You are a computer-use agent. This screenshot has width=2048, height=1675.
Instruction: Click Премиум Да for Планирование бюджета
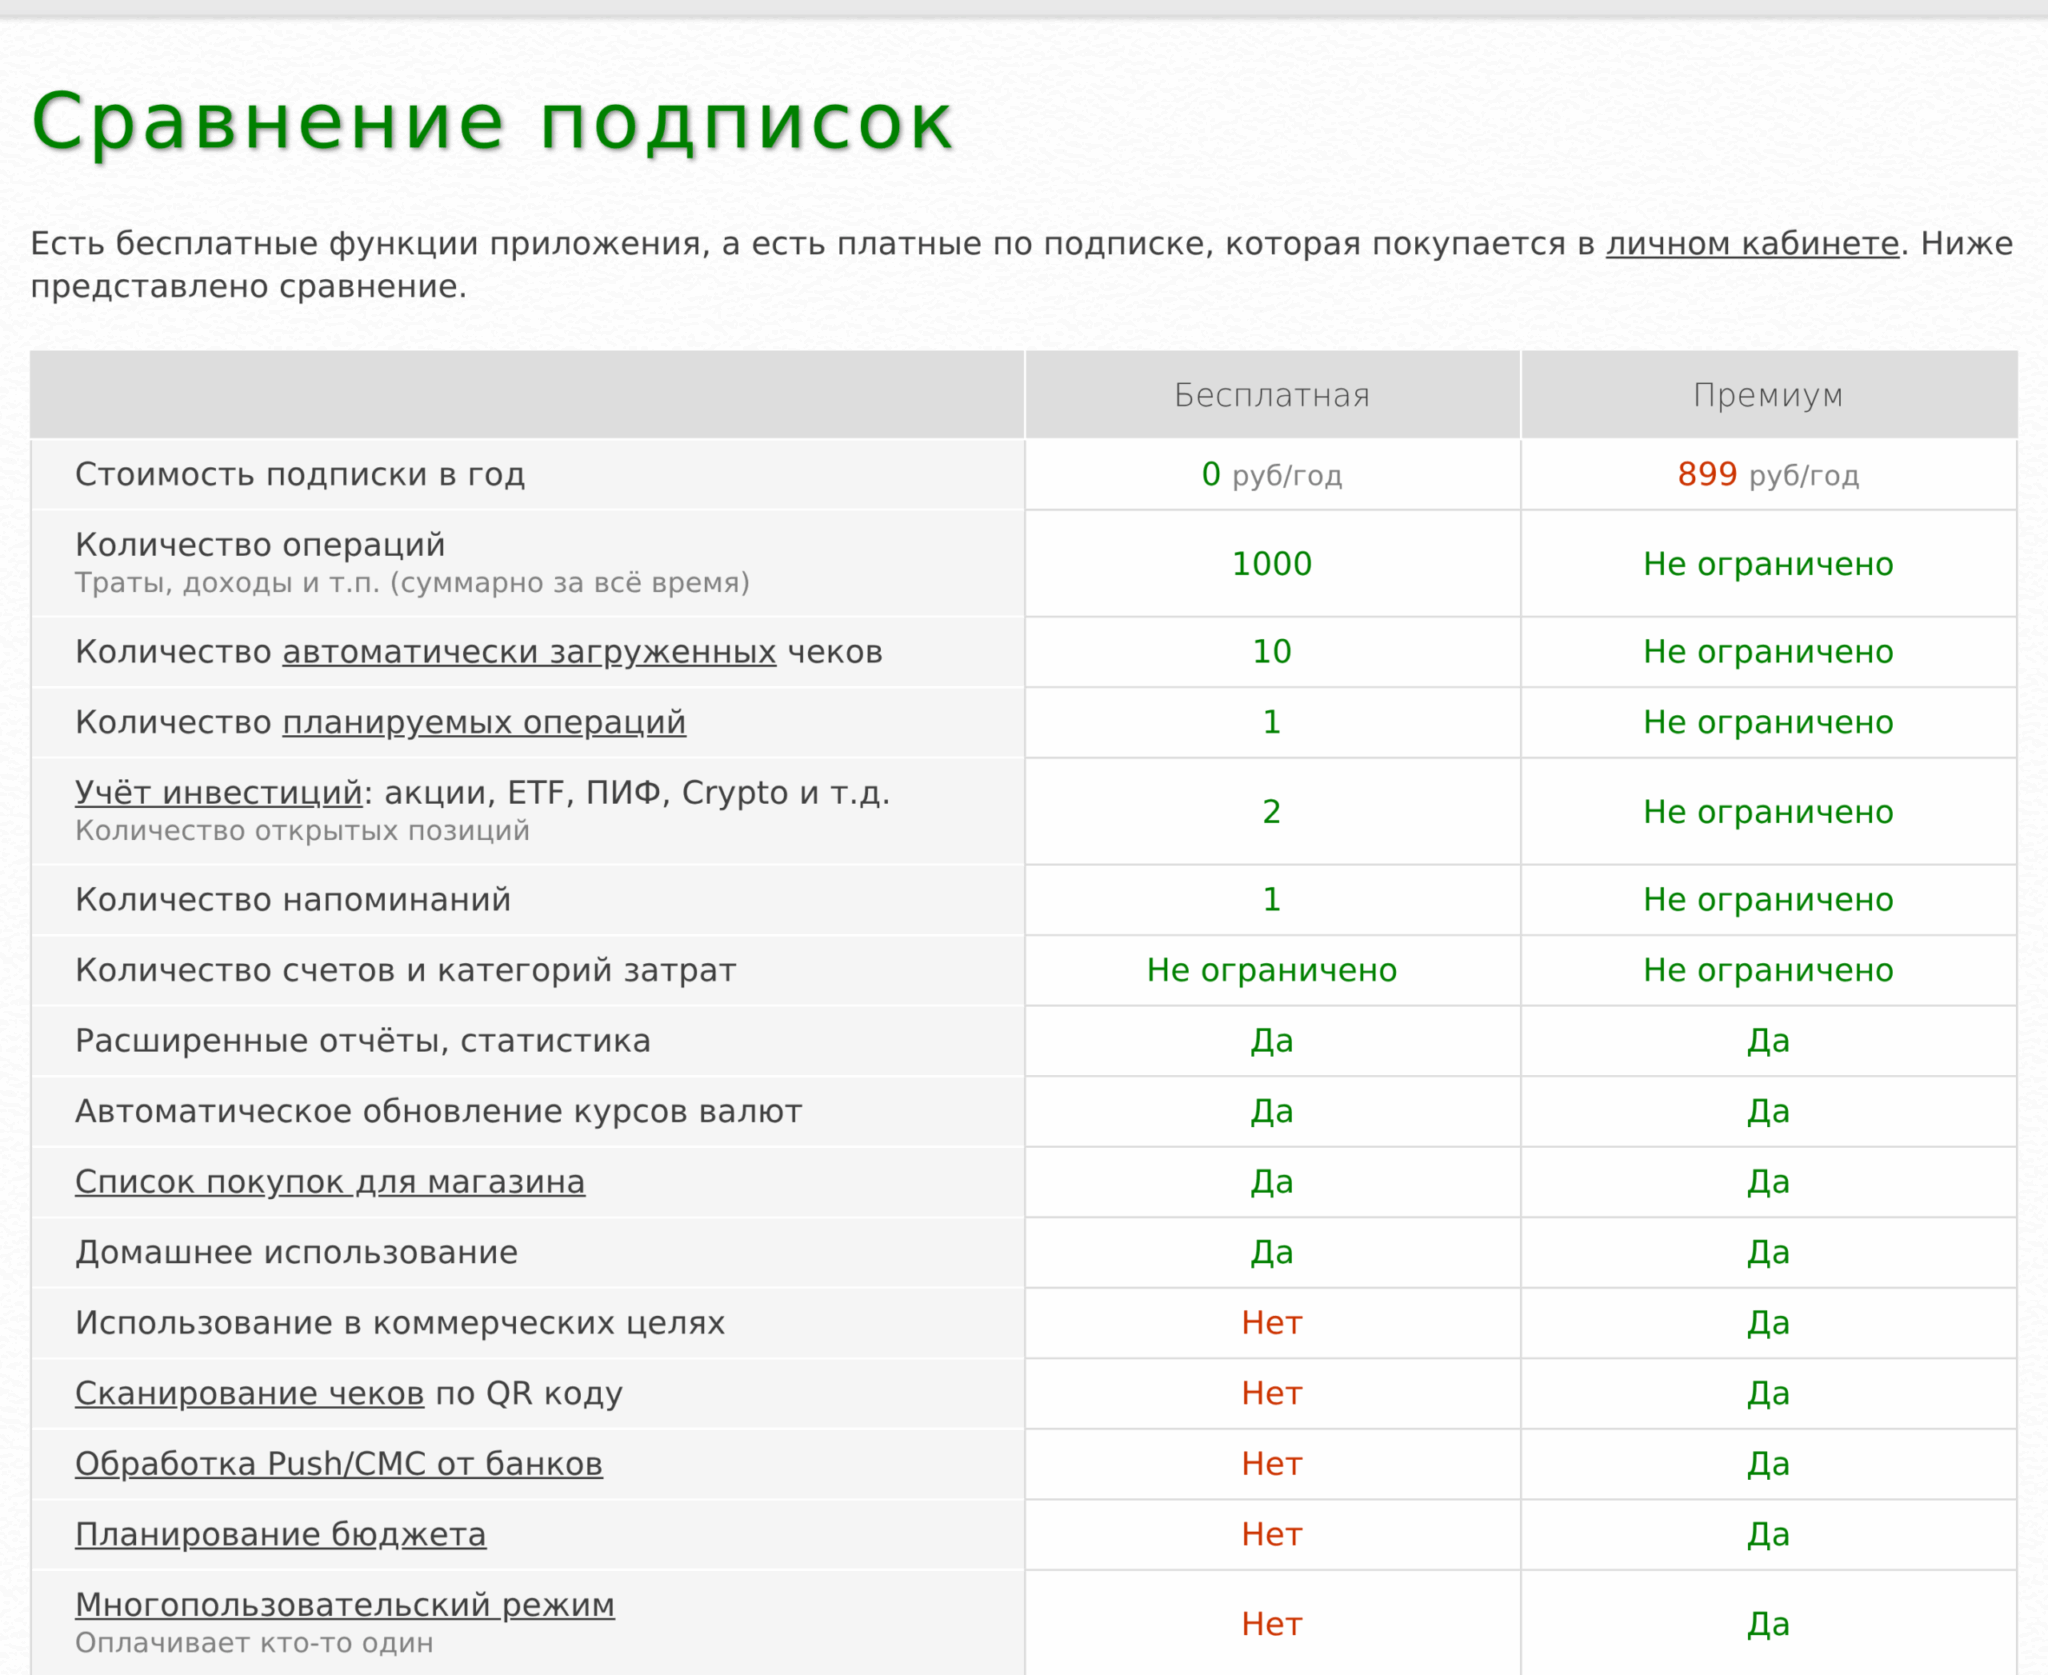1768,1534
